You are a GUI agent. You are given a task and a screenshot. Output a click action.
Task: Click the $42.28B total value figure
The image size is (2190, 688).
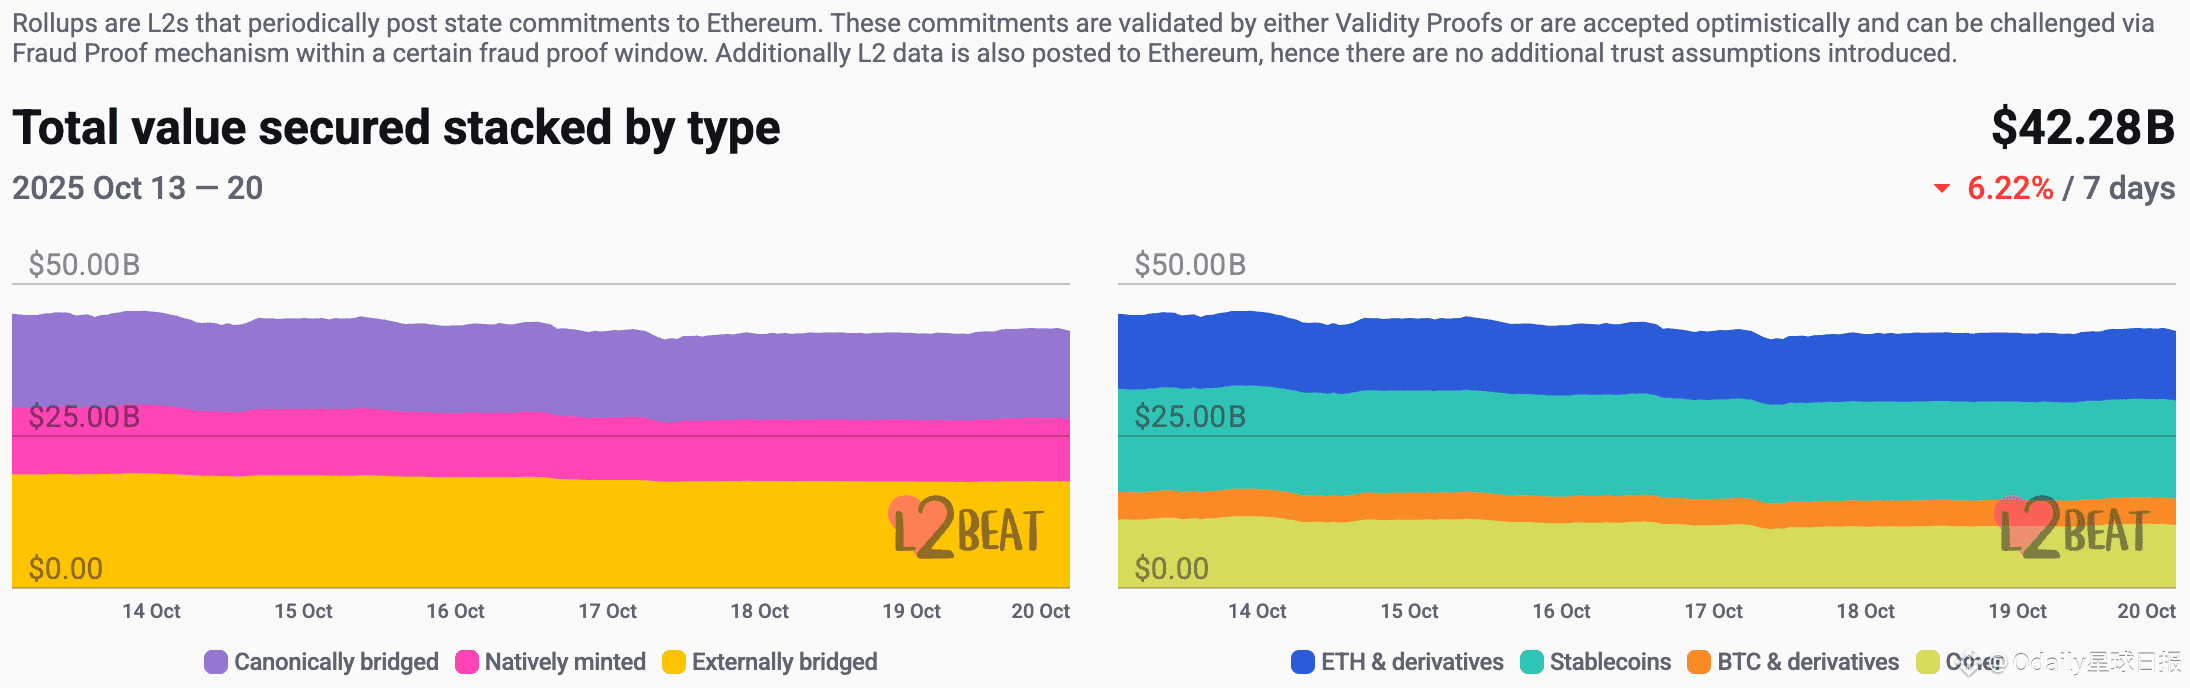[2082, 128]
